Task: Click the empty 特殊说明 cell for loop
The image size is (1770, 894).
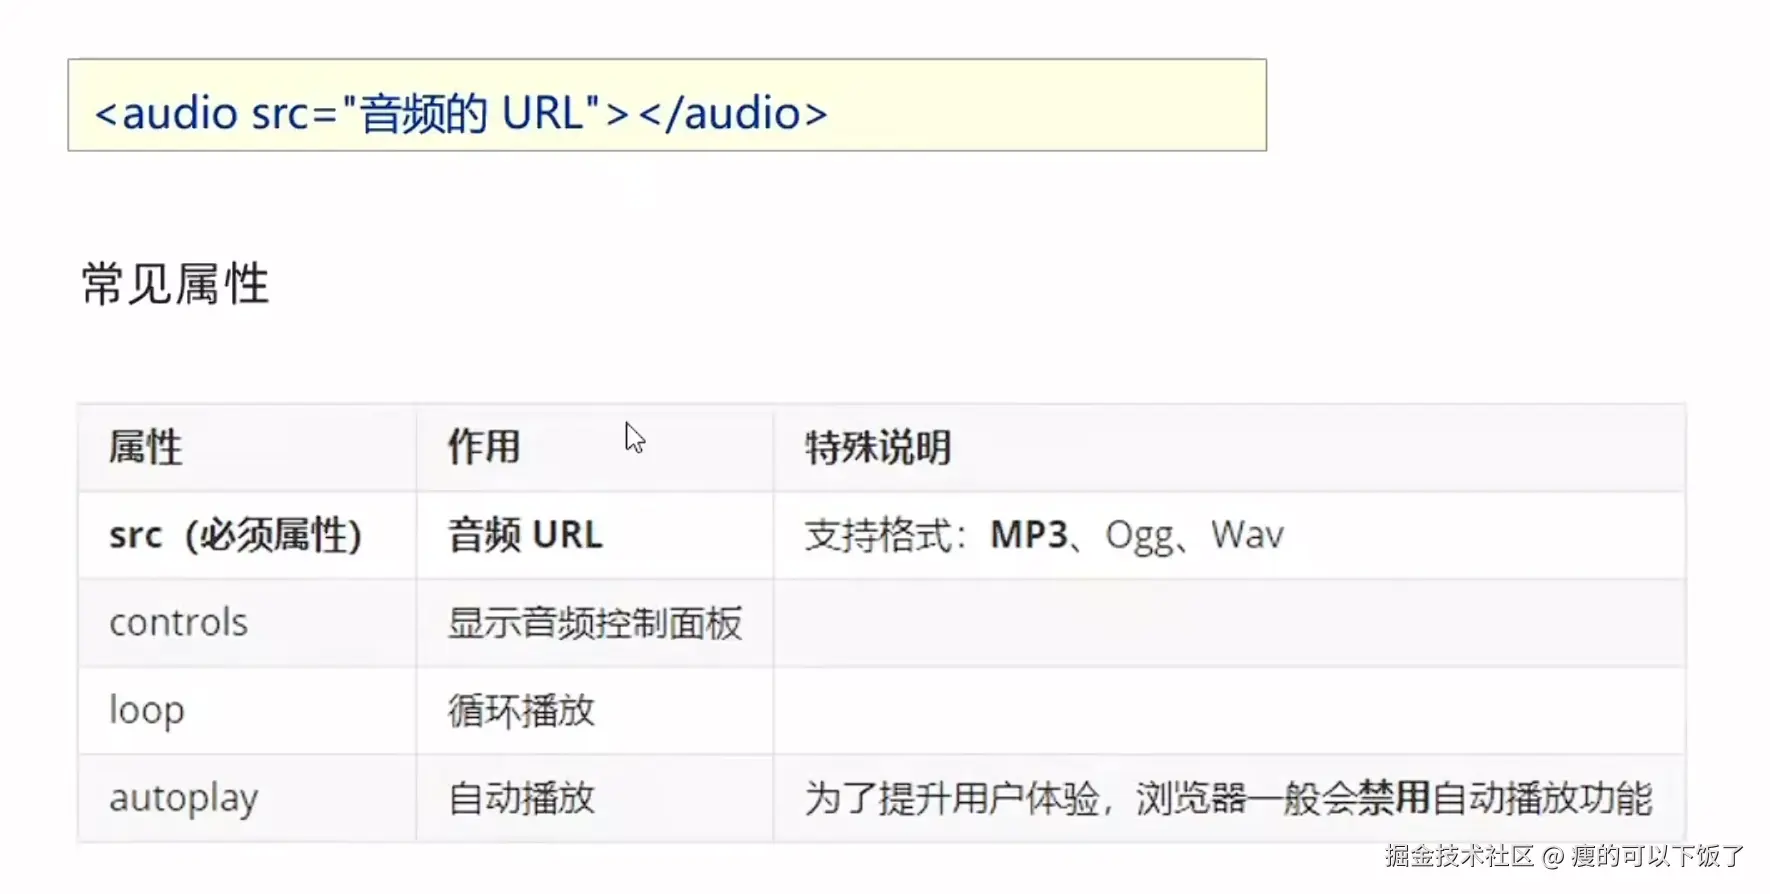Action: point(1228,711)
